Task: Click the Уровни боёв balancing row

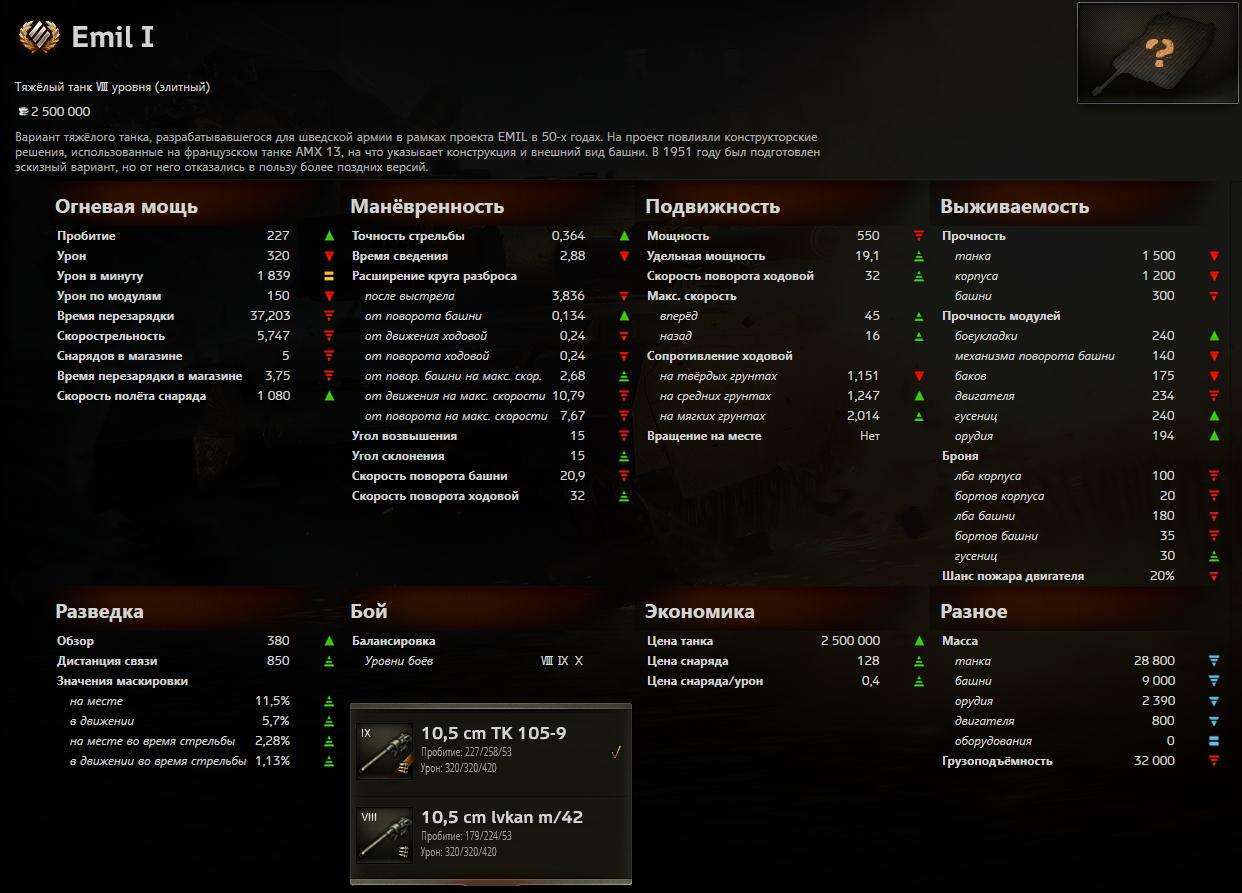Action: (x=398, y=661)
